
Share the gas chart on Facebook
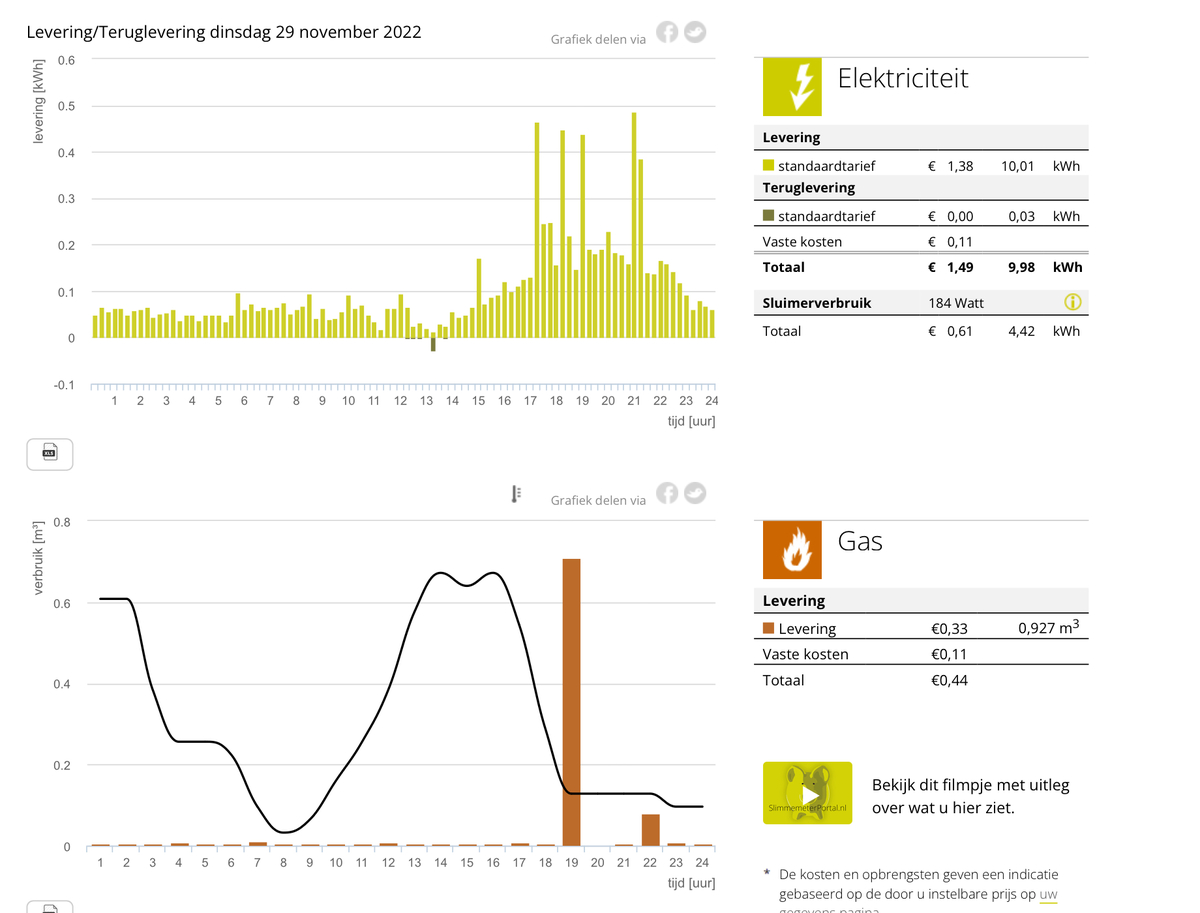pos(667,494)
